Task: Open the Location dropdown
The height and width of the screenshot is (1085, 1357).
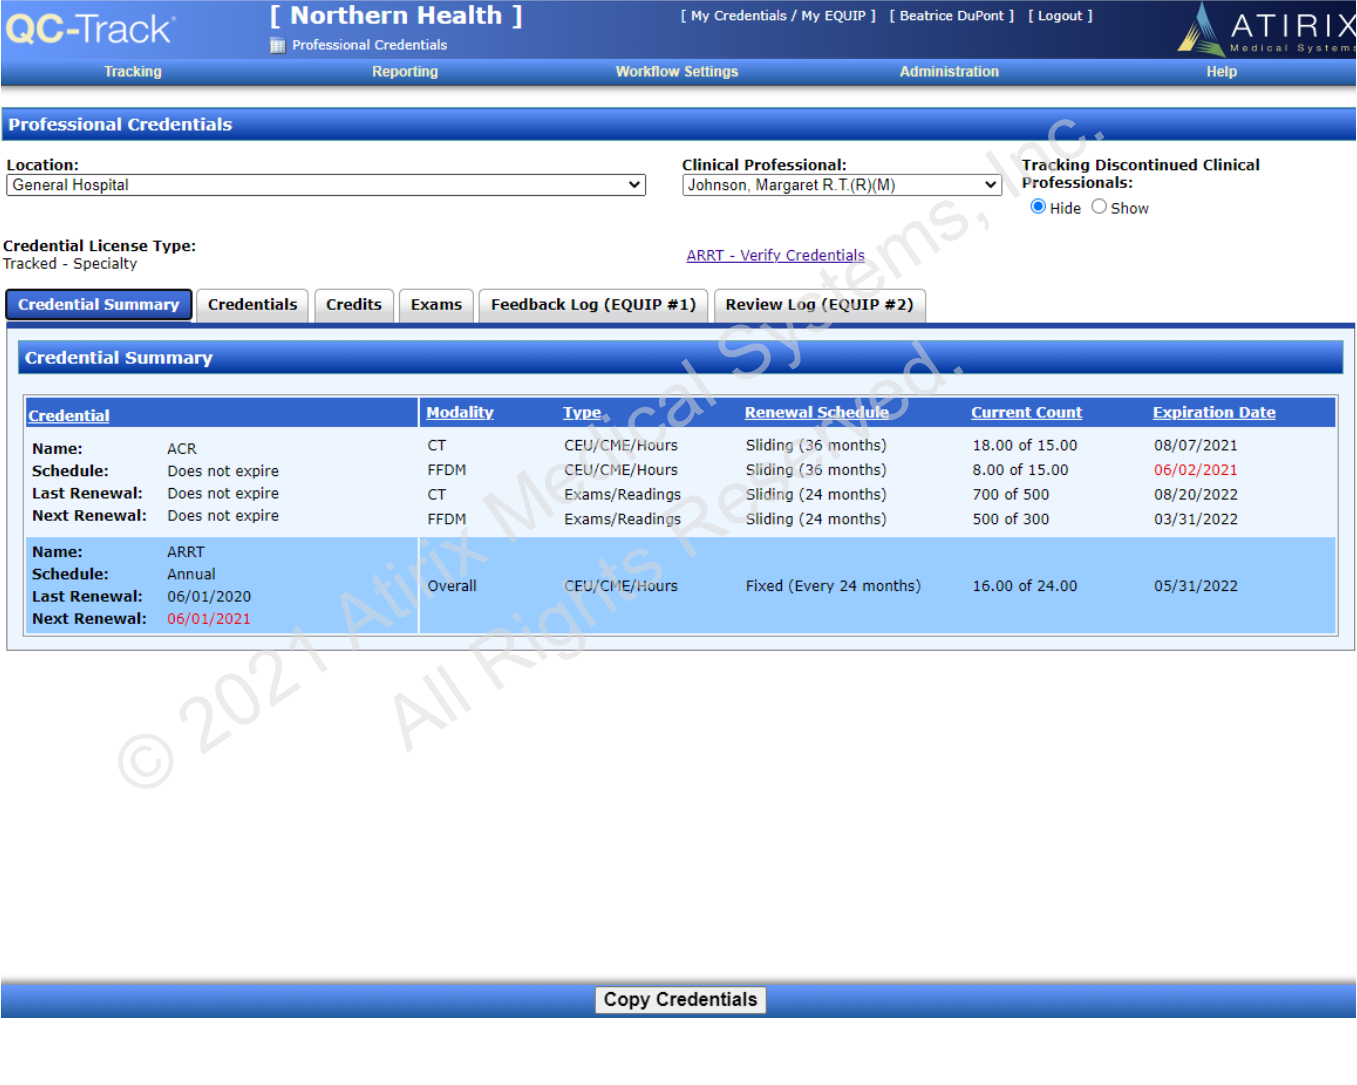Action: tap(326, 185)
